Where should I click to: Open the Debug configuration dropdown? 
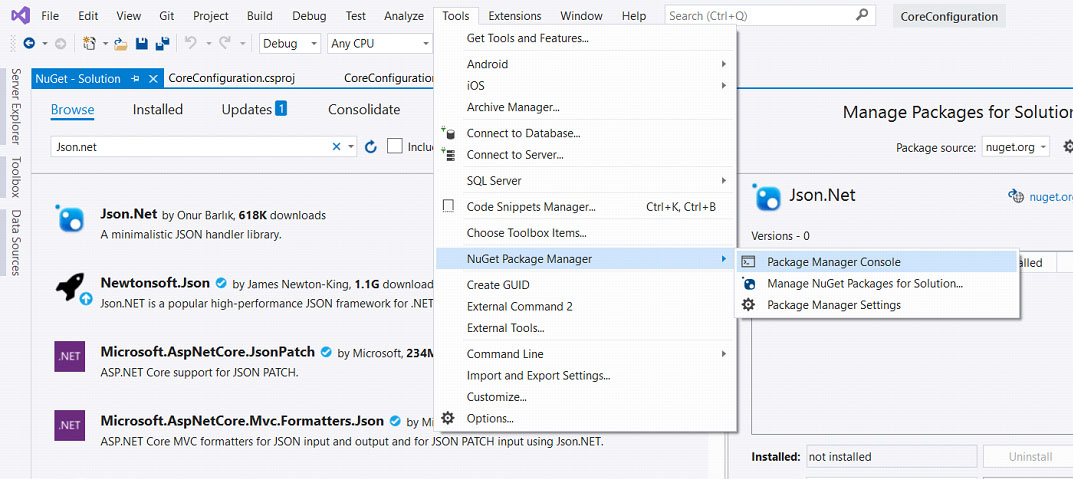click(291, 44)
